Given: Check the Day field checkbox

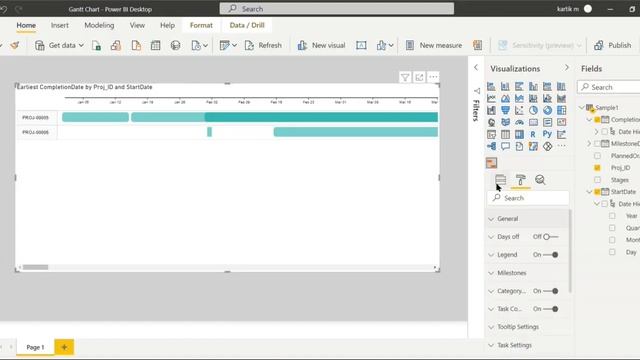Looking at the screenshot, I should click(x=612, y=252).
